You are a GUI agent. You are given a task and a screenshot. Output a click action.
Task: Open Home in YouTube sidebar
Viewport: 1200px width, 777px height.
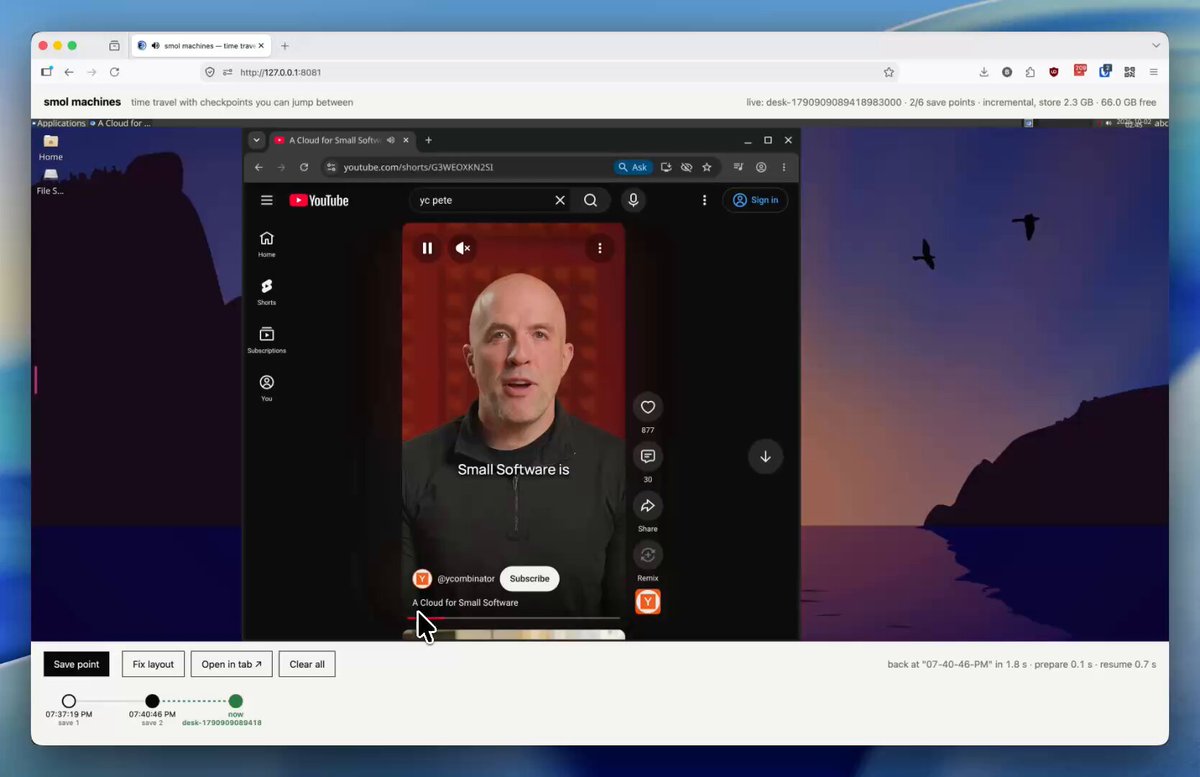point(267,244)
